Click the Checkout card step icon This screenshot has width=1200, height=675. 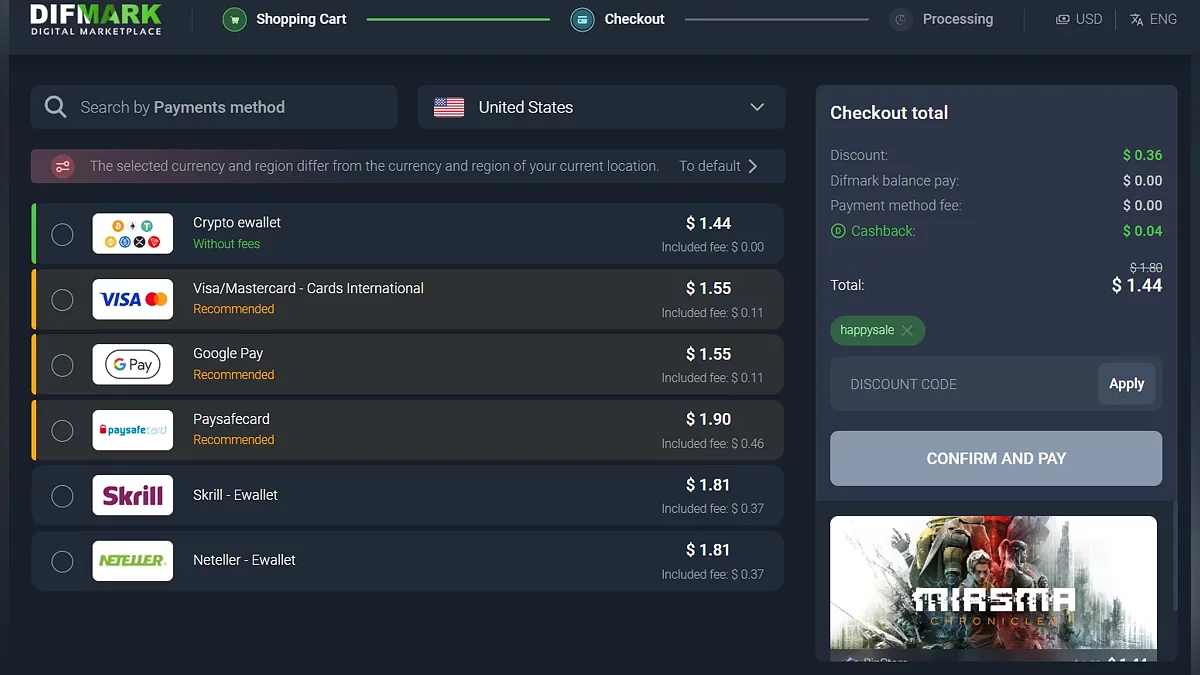pos(582,19)
